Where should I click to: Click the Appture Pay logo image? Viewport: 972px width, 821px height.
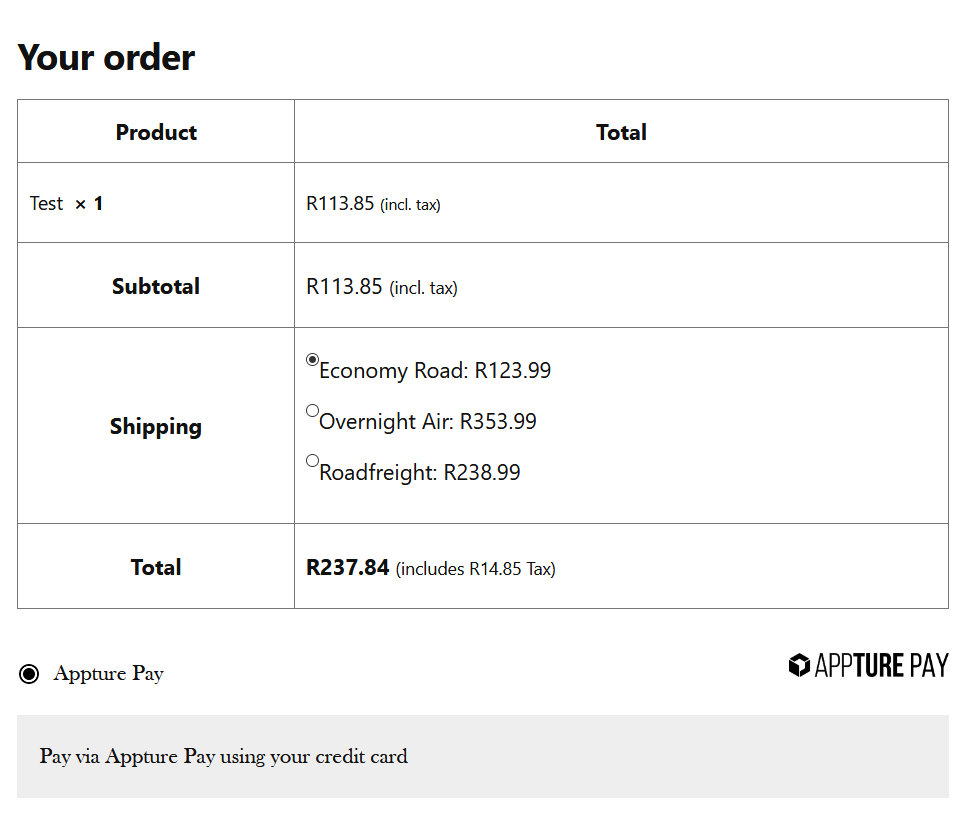coord(868,666)
